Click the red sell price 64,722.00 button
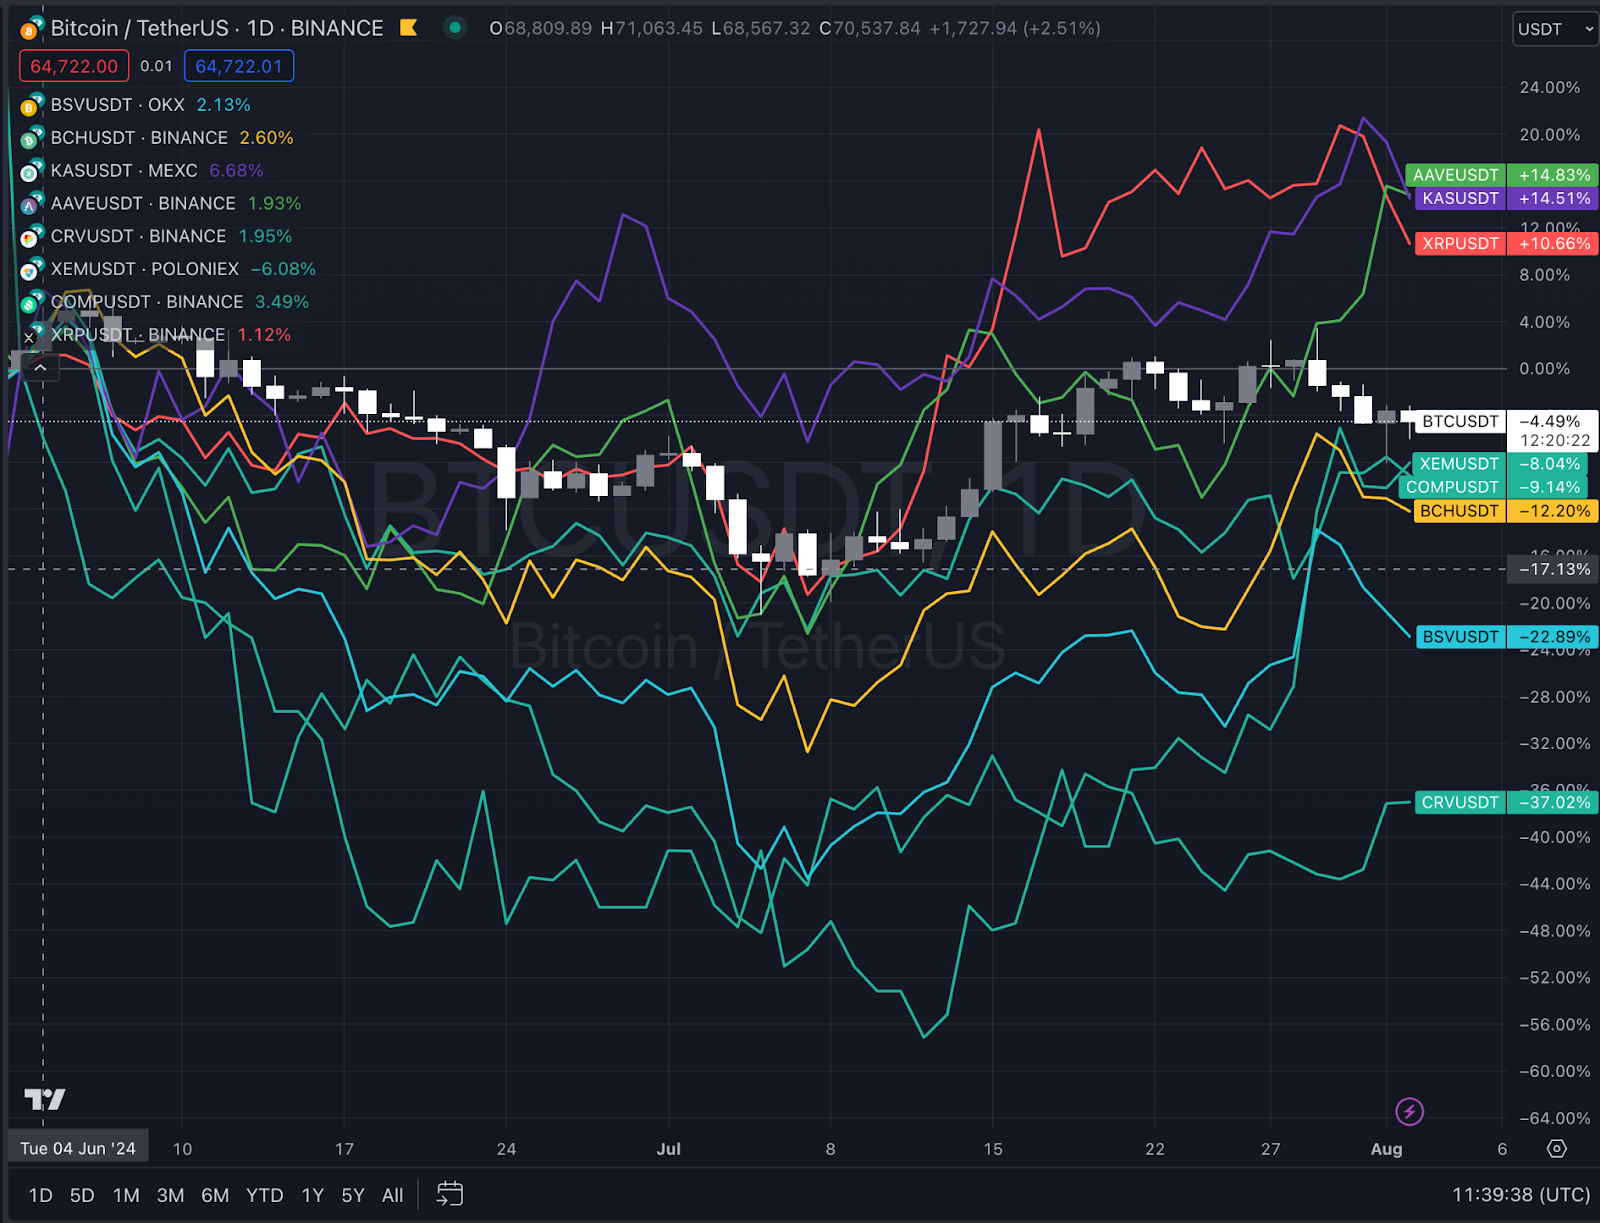 point(74,66)
